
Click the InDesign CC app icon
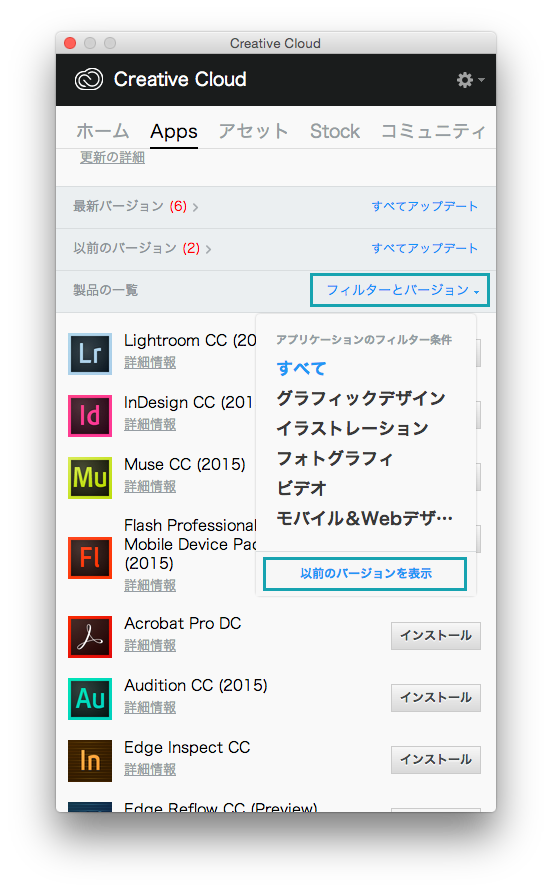[90, 416]
